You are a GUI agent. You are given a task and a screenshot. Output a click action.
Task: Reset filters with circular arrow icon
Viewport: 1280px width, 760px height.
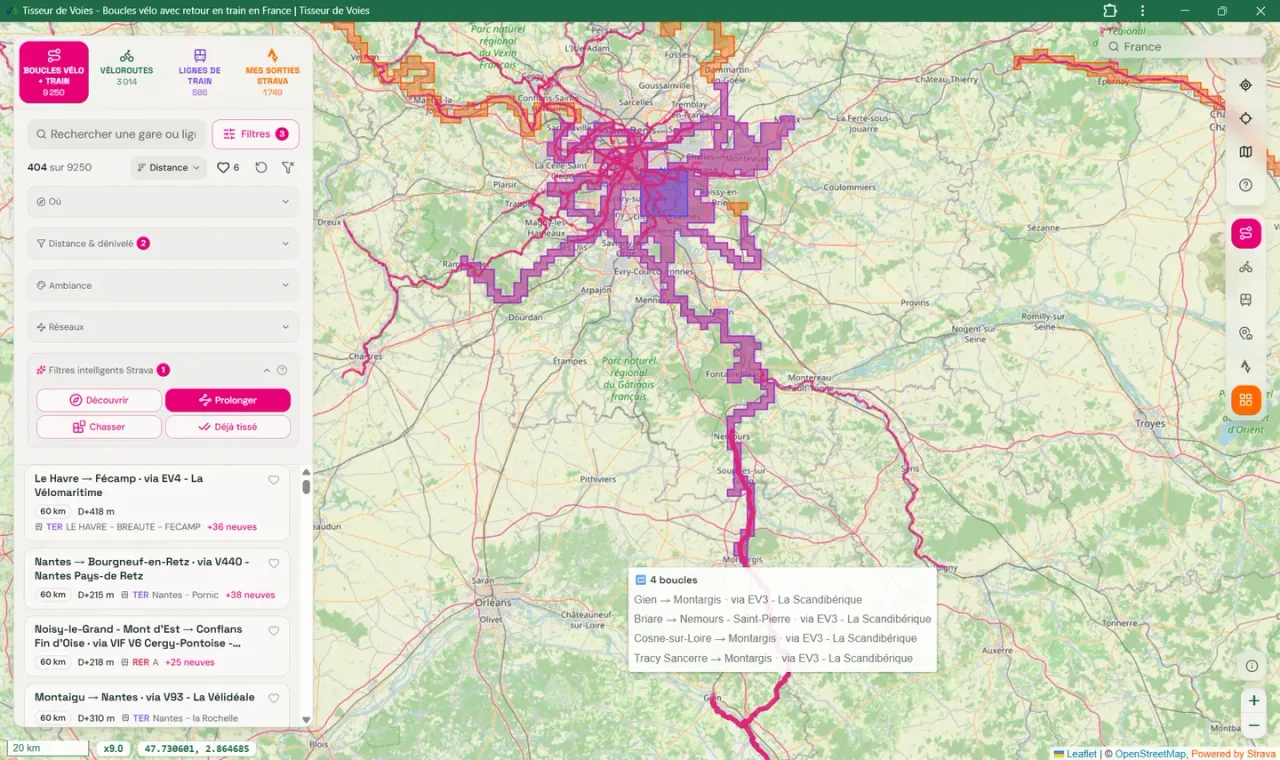[261, 168]
